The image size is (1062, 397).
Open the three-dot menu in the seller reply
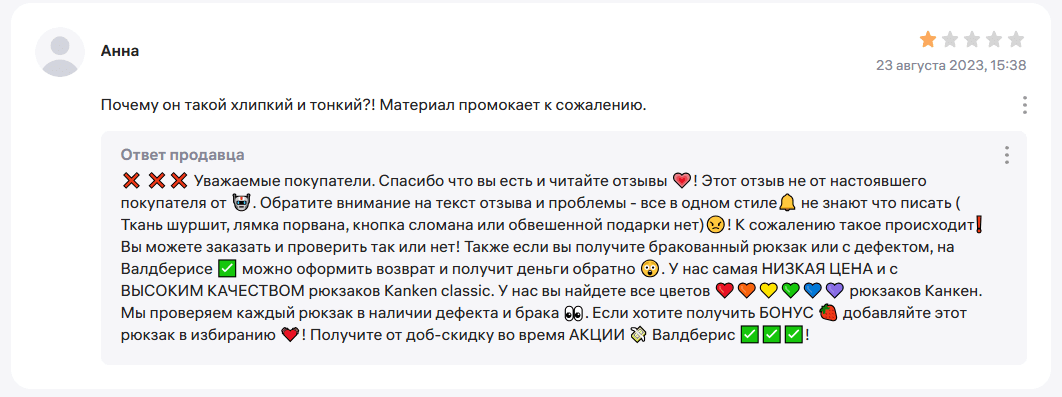[x=1007, y=155]
